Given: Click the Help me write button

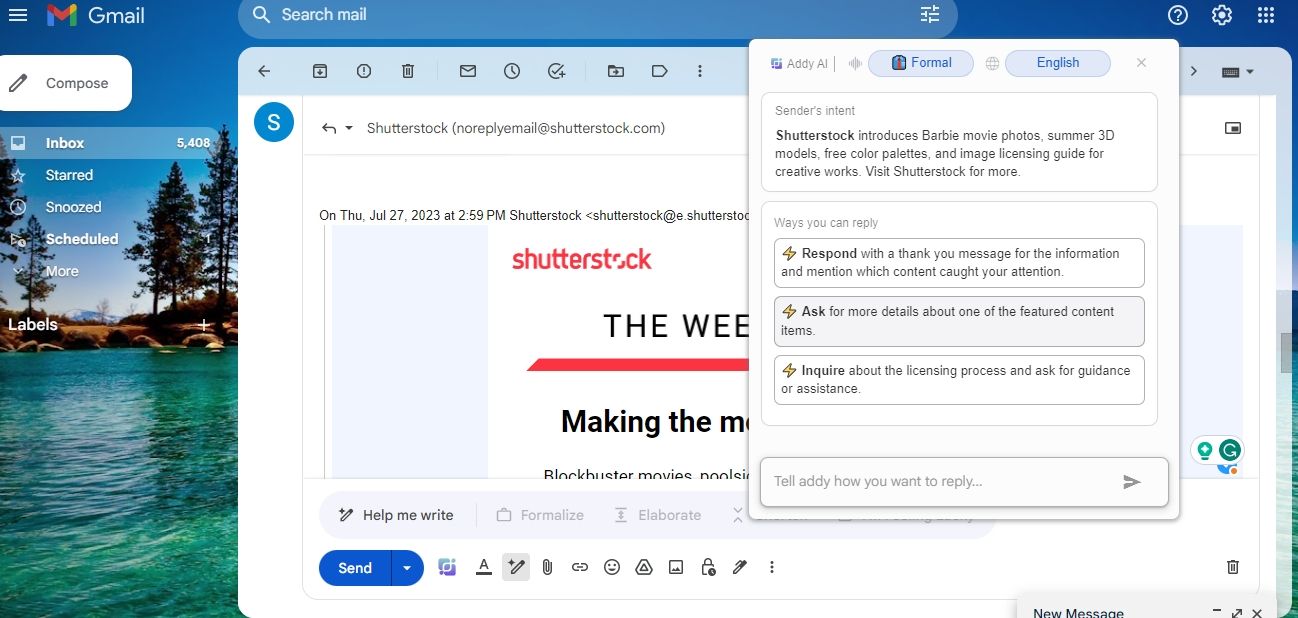Looking at the screenshot, I should click(396, 514).
